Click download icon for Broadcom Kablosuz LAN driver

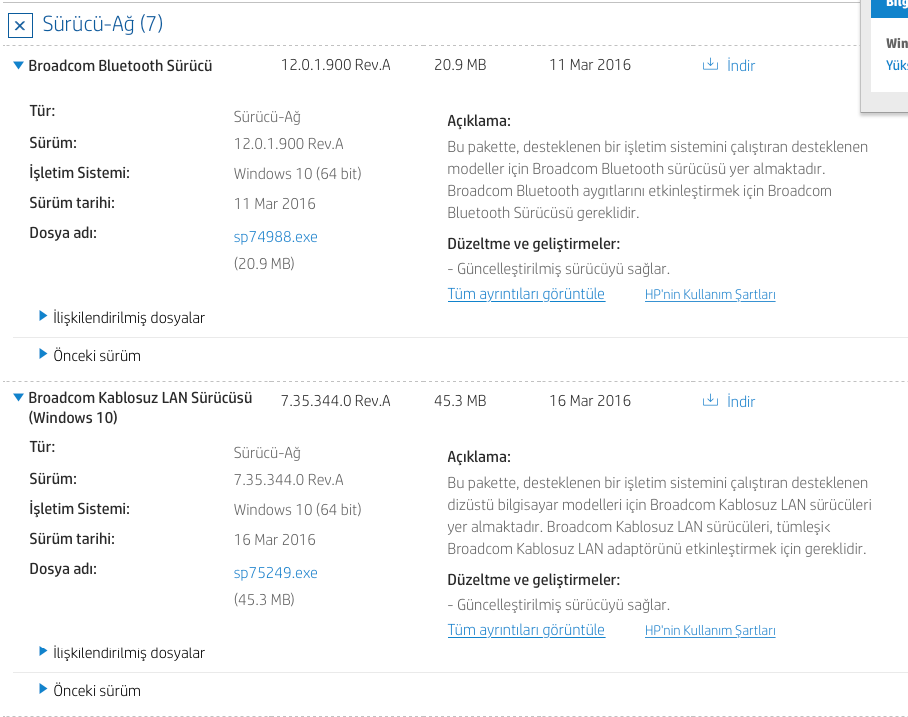pyautogui.click(x=711, y=401)
